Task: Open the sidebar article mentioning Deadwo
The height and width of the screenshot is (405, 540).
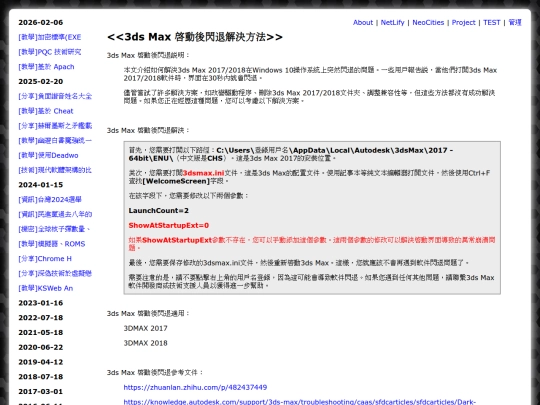Action: 48,155
